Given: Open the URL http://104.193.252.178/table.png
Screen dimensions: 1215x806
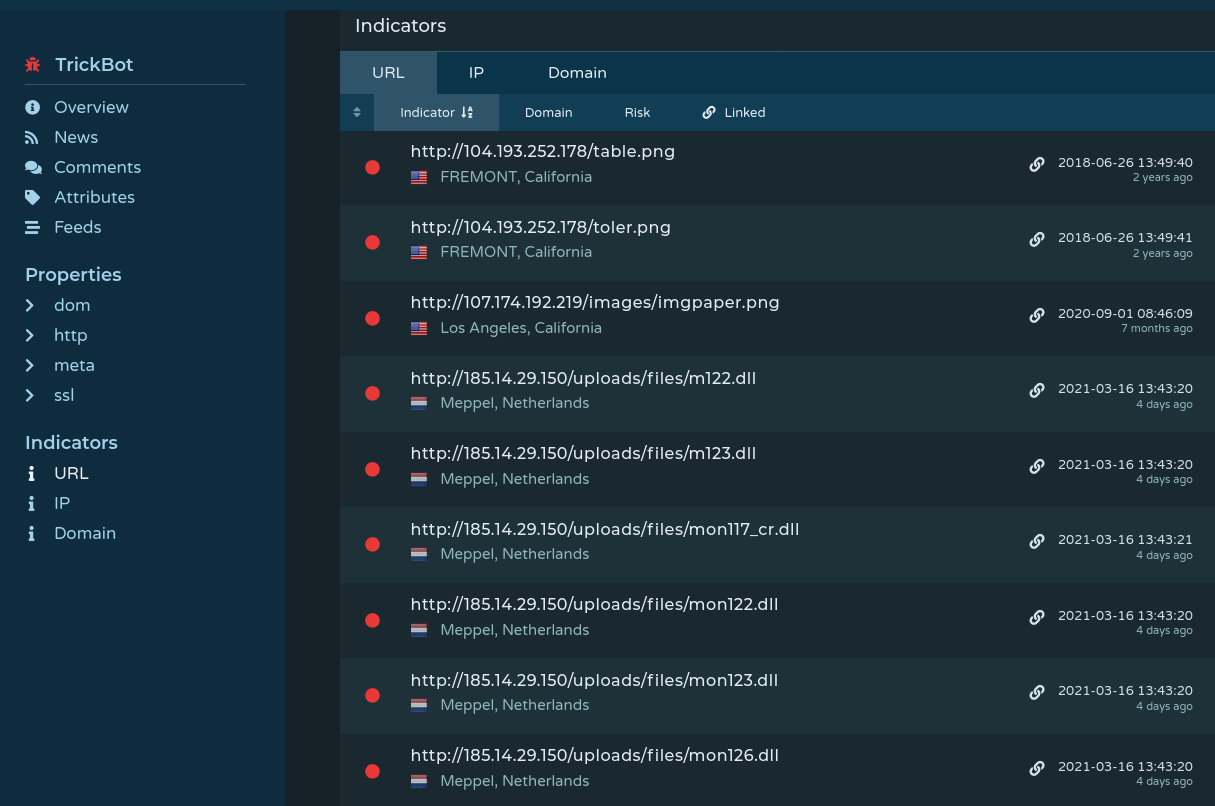Looking at the screenshot, I should [x=542, y=151].
